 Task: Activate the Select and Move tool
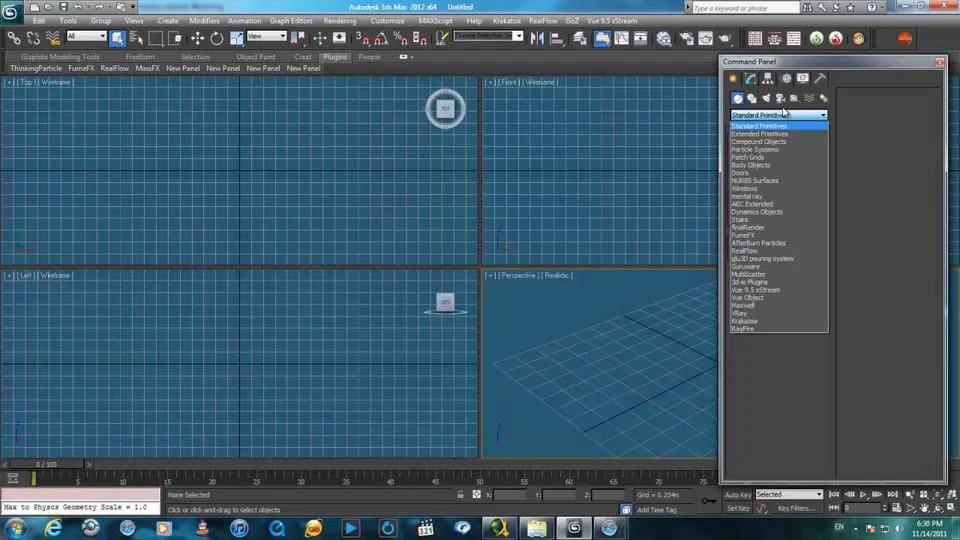(197, 39)
